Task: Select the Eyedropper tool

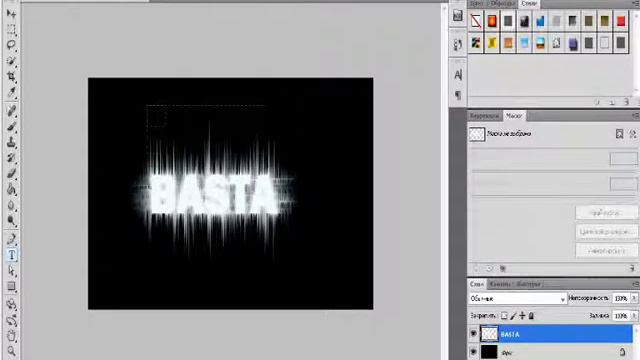Action: [x=11, y=92]
